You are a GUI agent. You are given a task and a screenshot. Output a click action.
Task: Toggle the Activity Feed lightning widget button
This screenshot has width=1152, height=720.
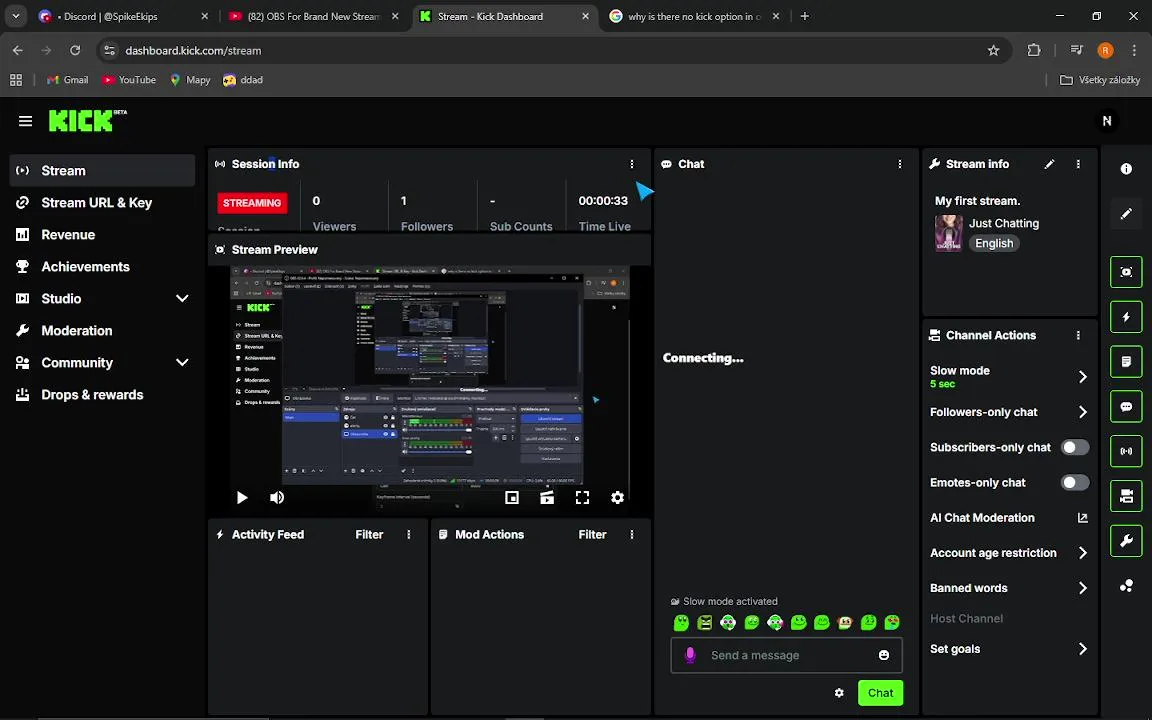tap(1126, 317)
